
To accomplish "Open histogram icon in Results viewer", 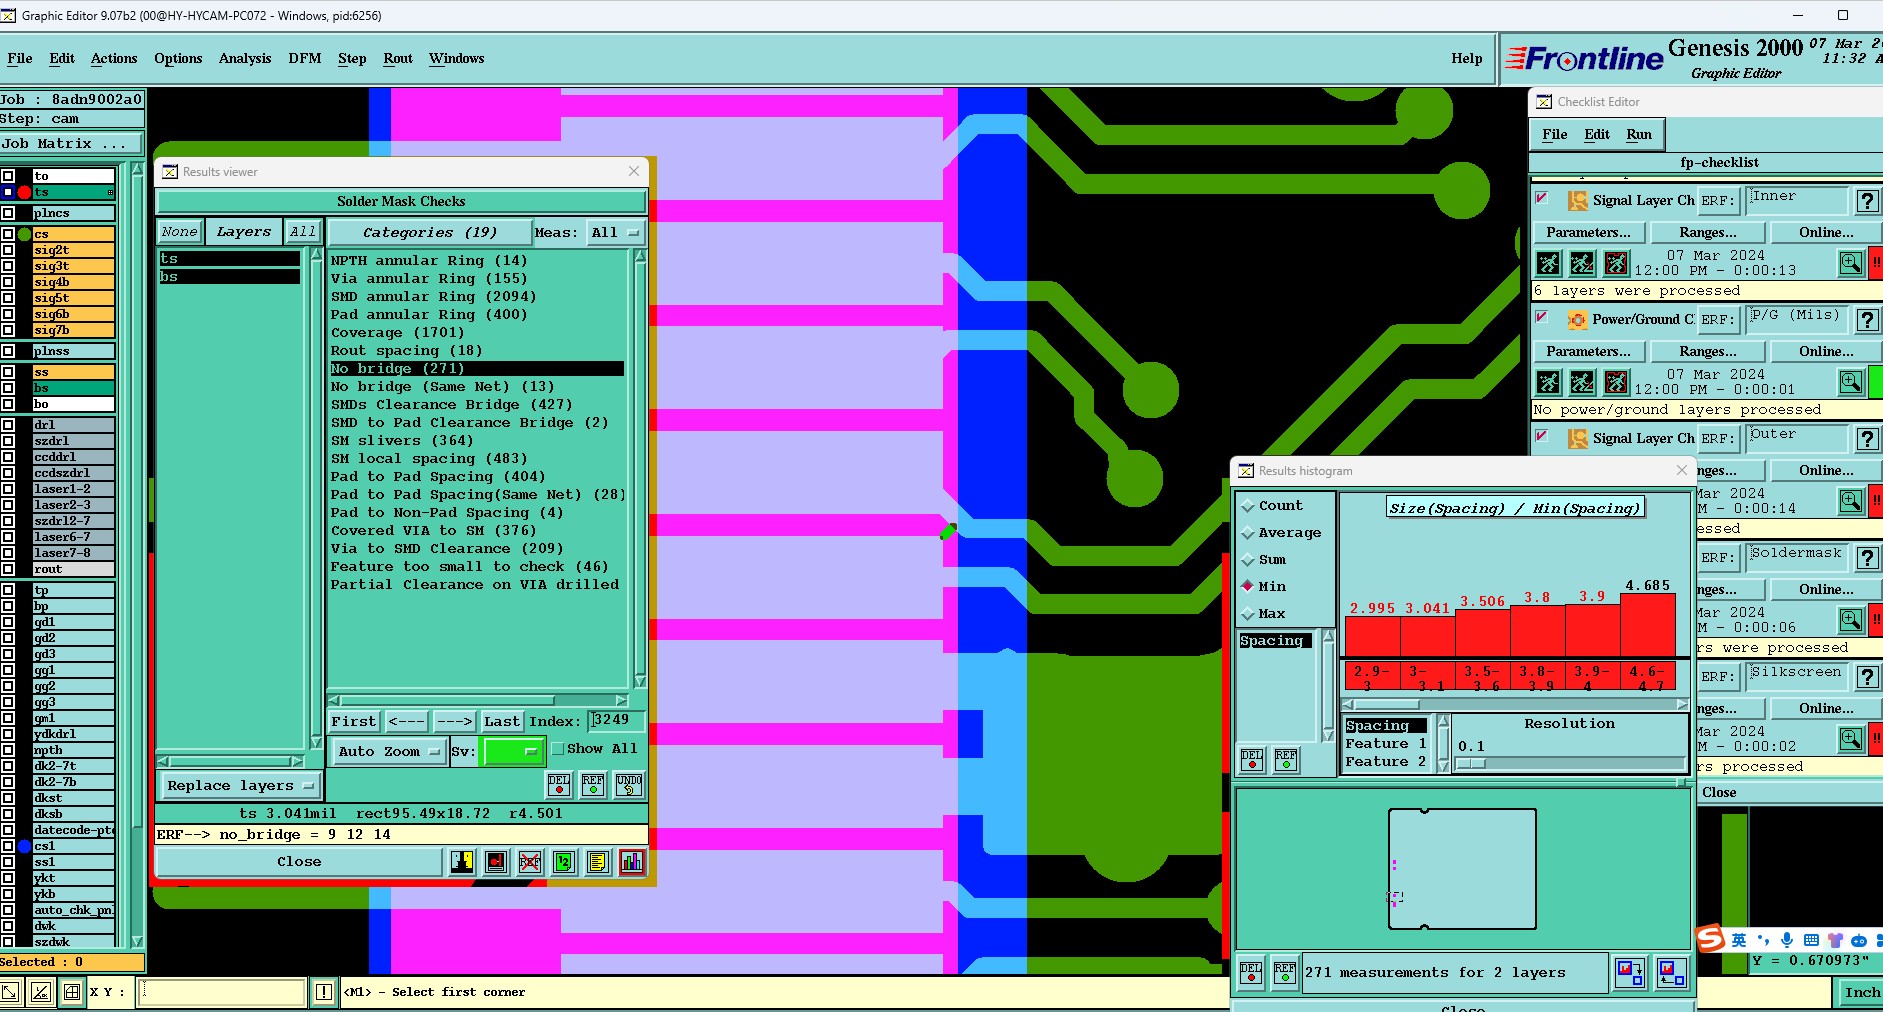I will pos(632,862).
